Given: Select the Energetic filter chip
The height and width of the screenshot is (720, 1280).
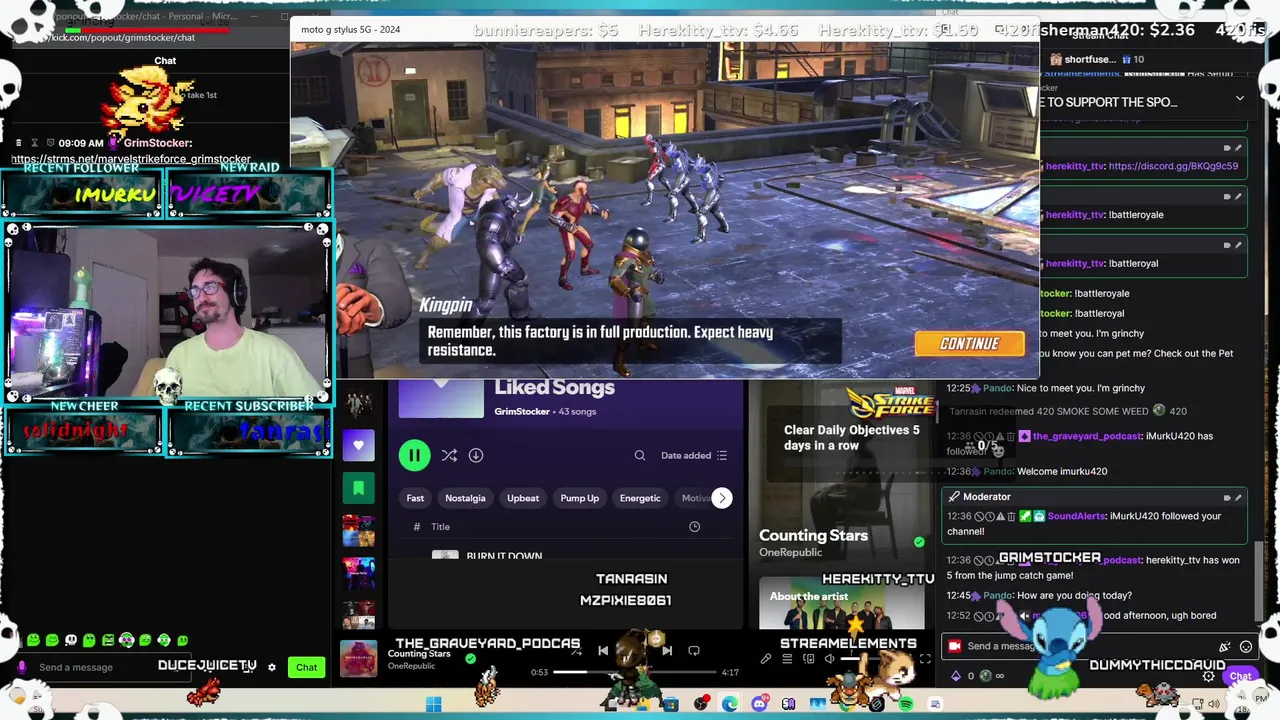Looking at the screenshot, I should click(640, 498).
